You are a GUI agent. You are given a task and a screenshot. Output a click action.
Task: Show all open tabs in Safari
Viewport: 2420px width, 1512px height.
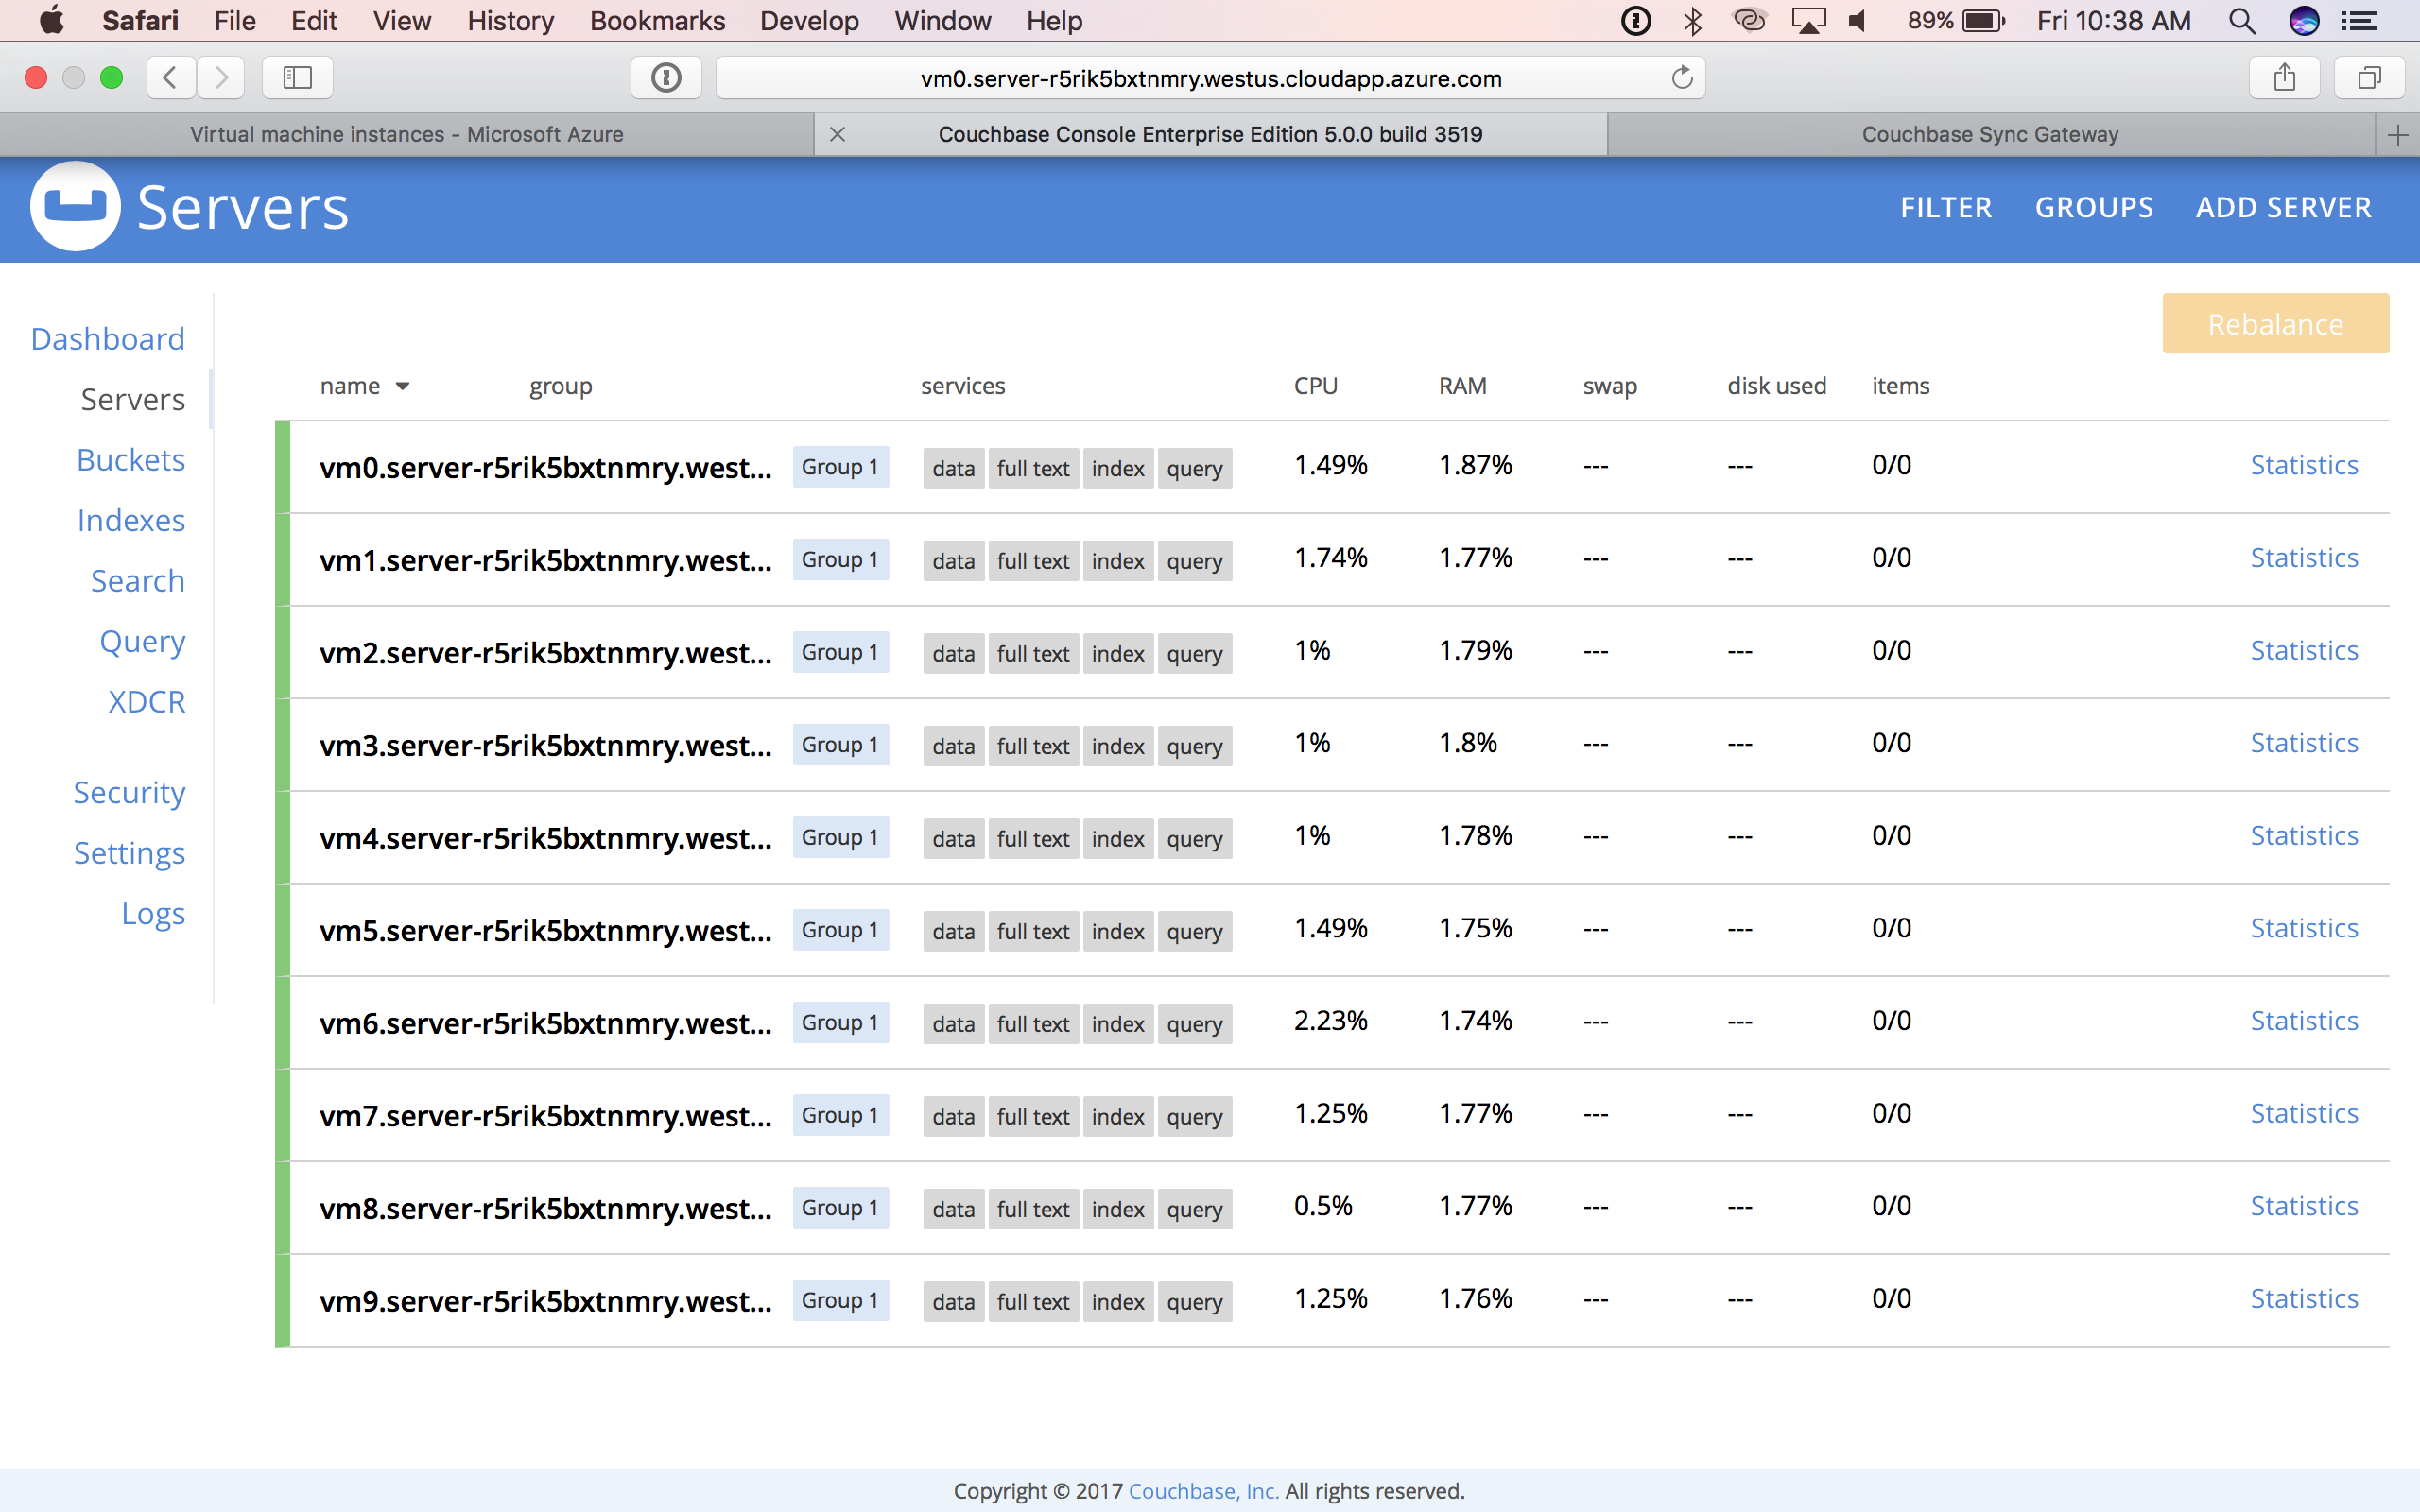tap(2369, 77)
